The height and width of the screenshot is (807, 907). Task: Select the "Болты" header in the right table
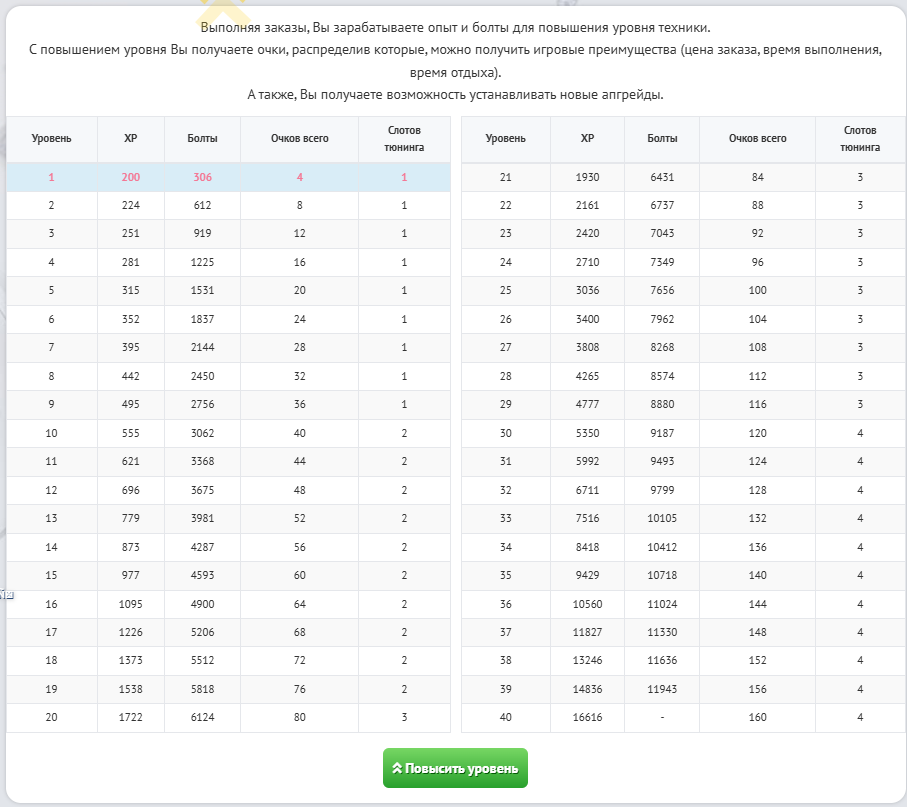pos(662,138)
